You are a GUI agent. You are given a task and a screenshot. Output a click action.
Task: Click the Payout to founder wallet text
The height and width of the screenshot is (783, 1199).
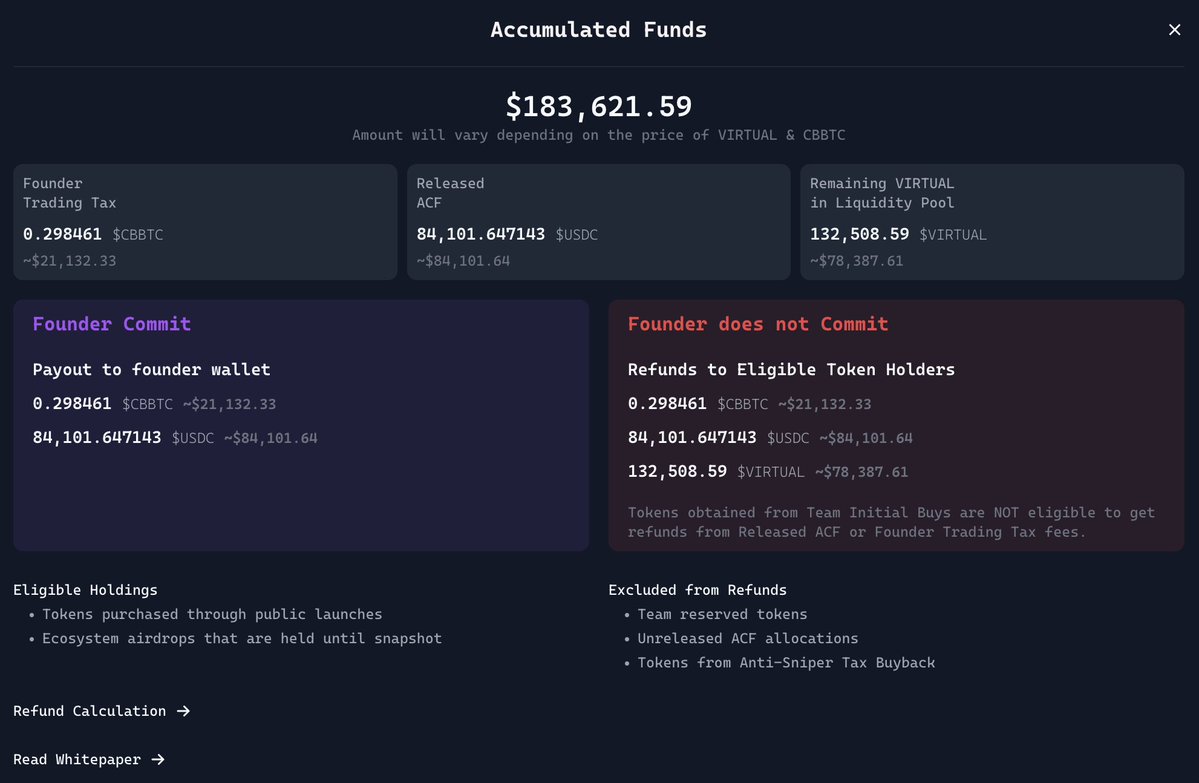[x=151, y=370]
